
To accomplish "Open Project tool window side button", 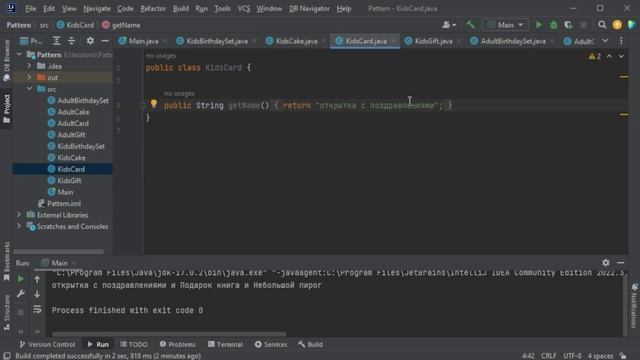I will tap(7, 109).
